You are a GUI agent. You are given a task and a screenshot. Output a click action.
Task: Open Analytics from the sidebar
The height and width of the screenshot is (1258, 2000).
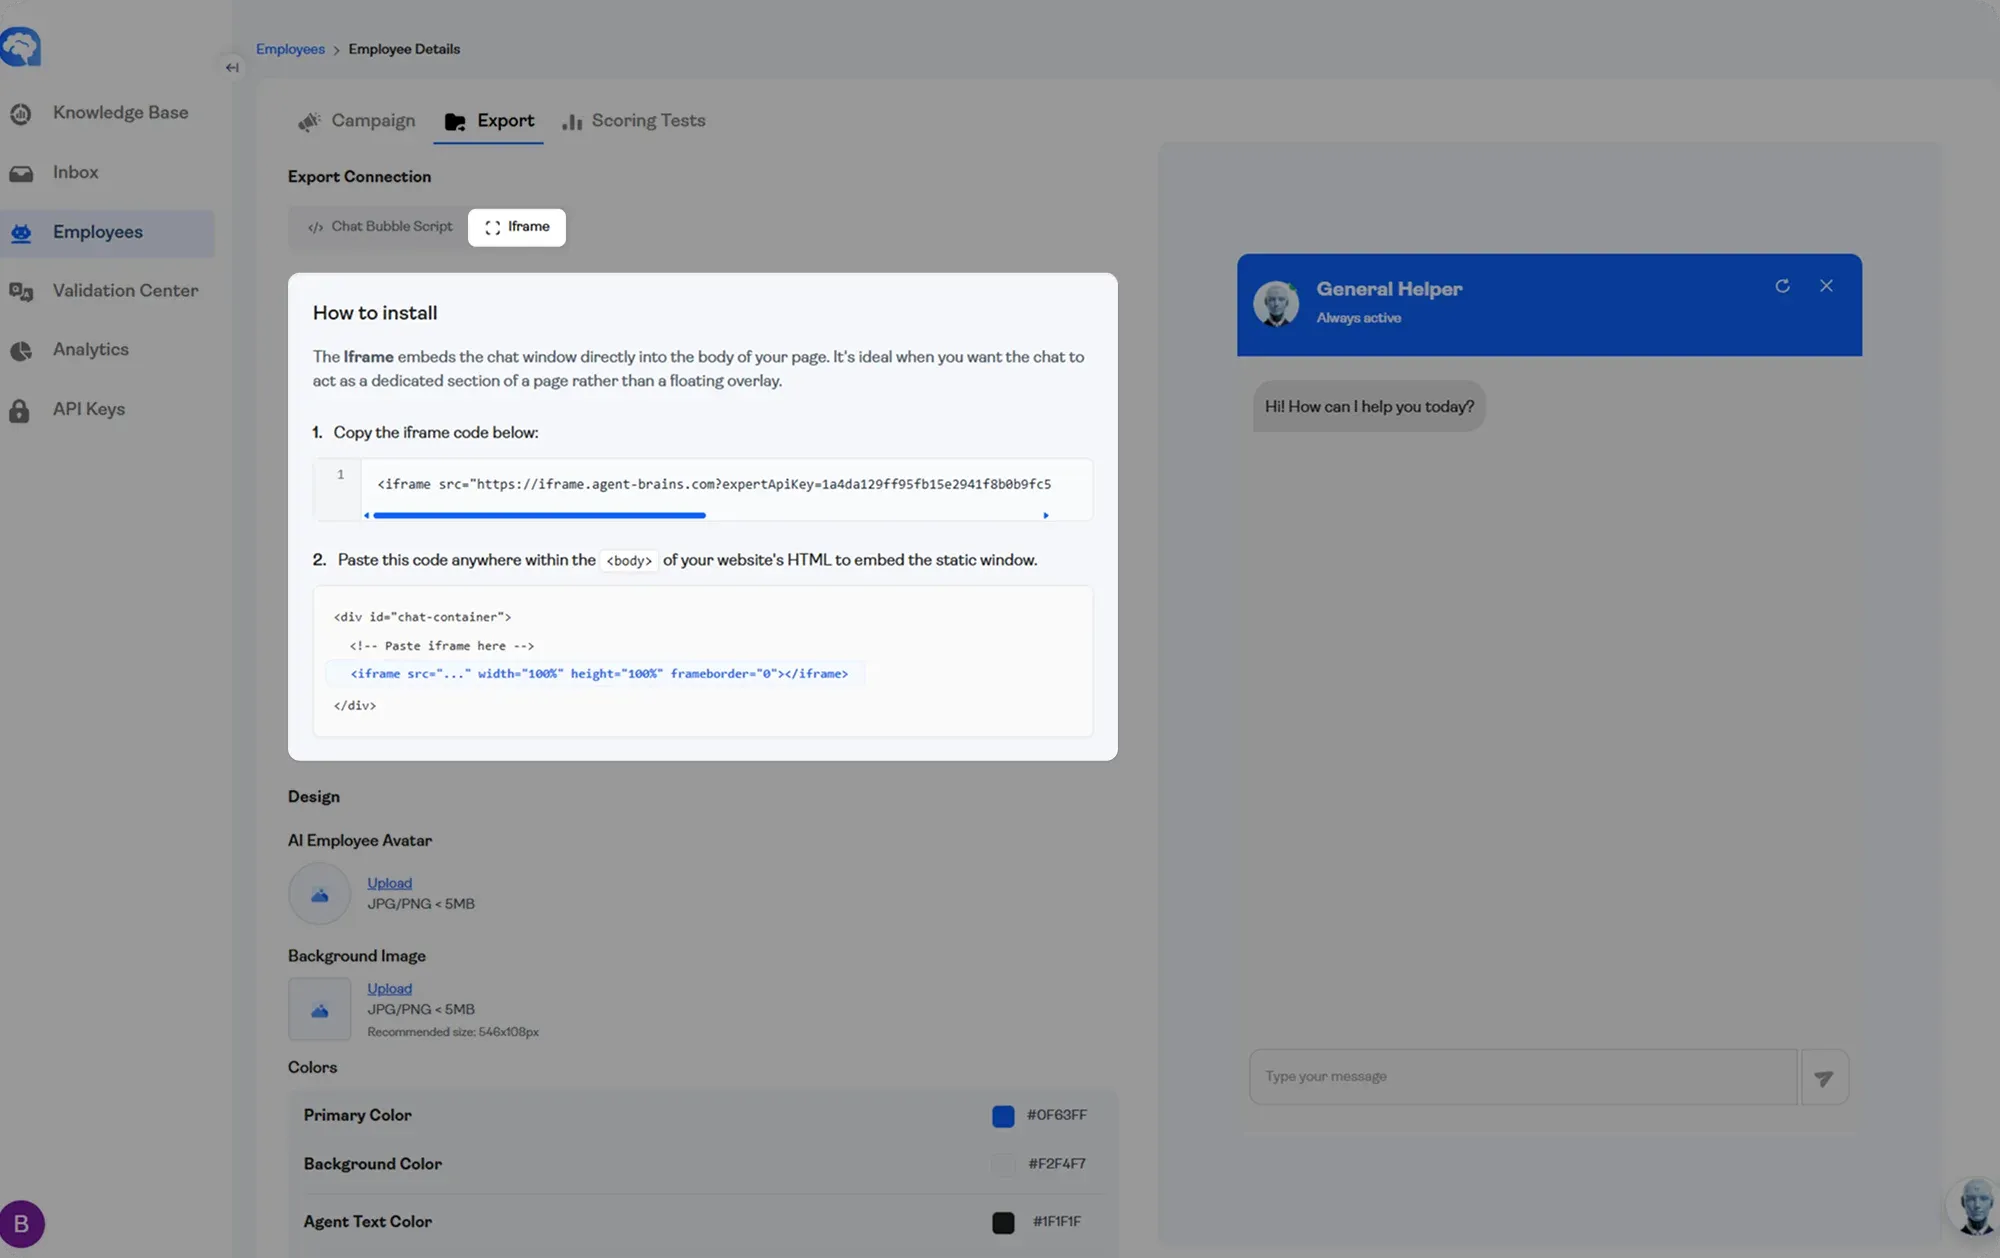pos(90,350)
